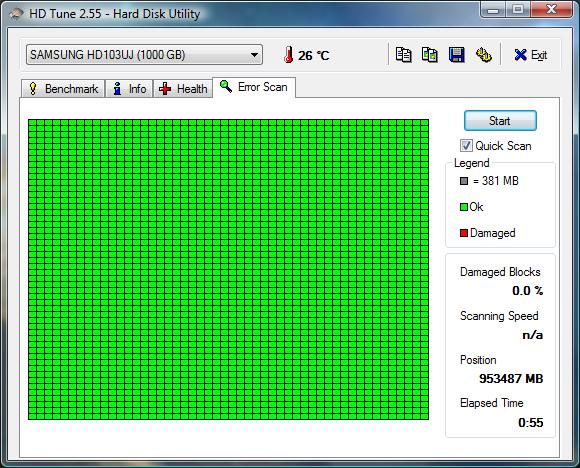The image size is (580, 468).
Task: Open the Info tab
Action: (x=129, y=89)
